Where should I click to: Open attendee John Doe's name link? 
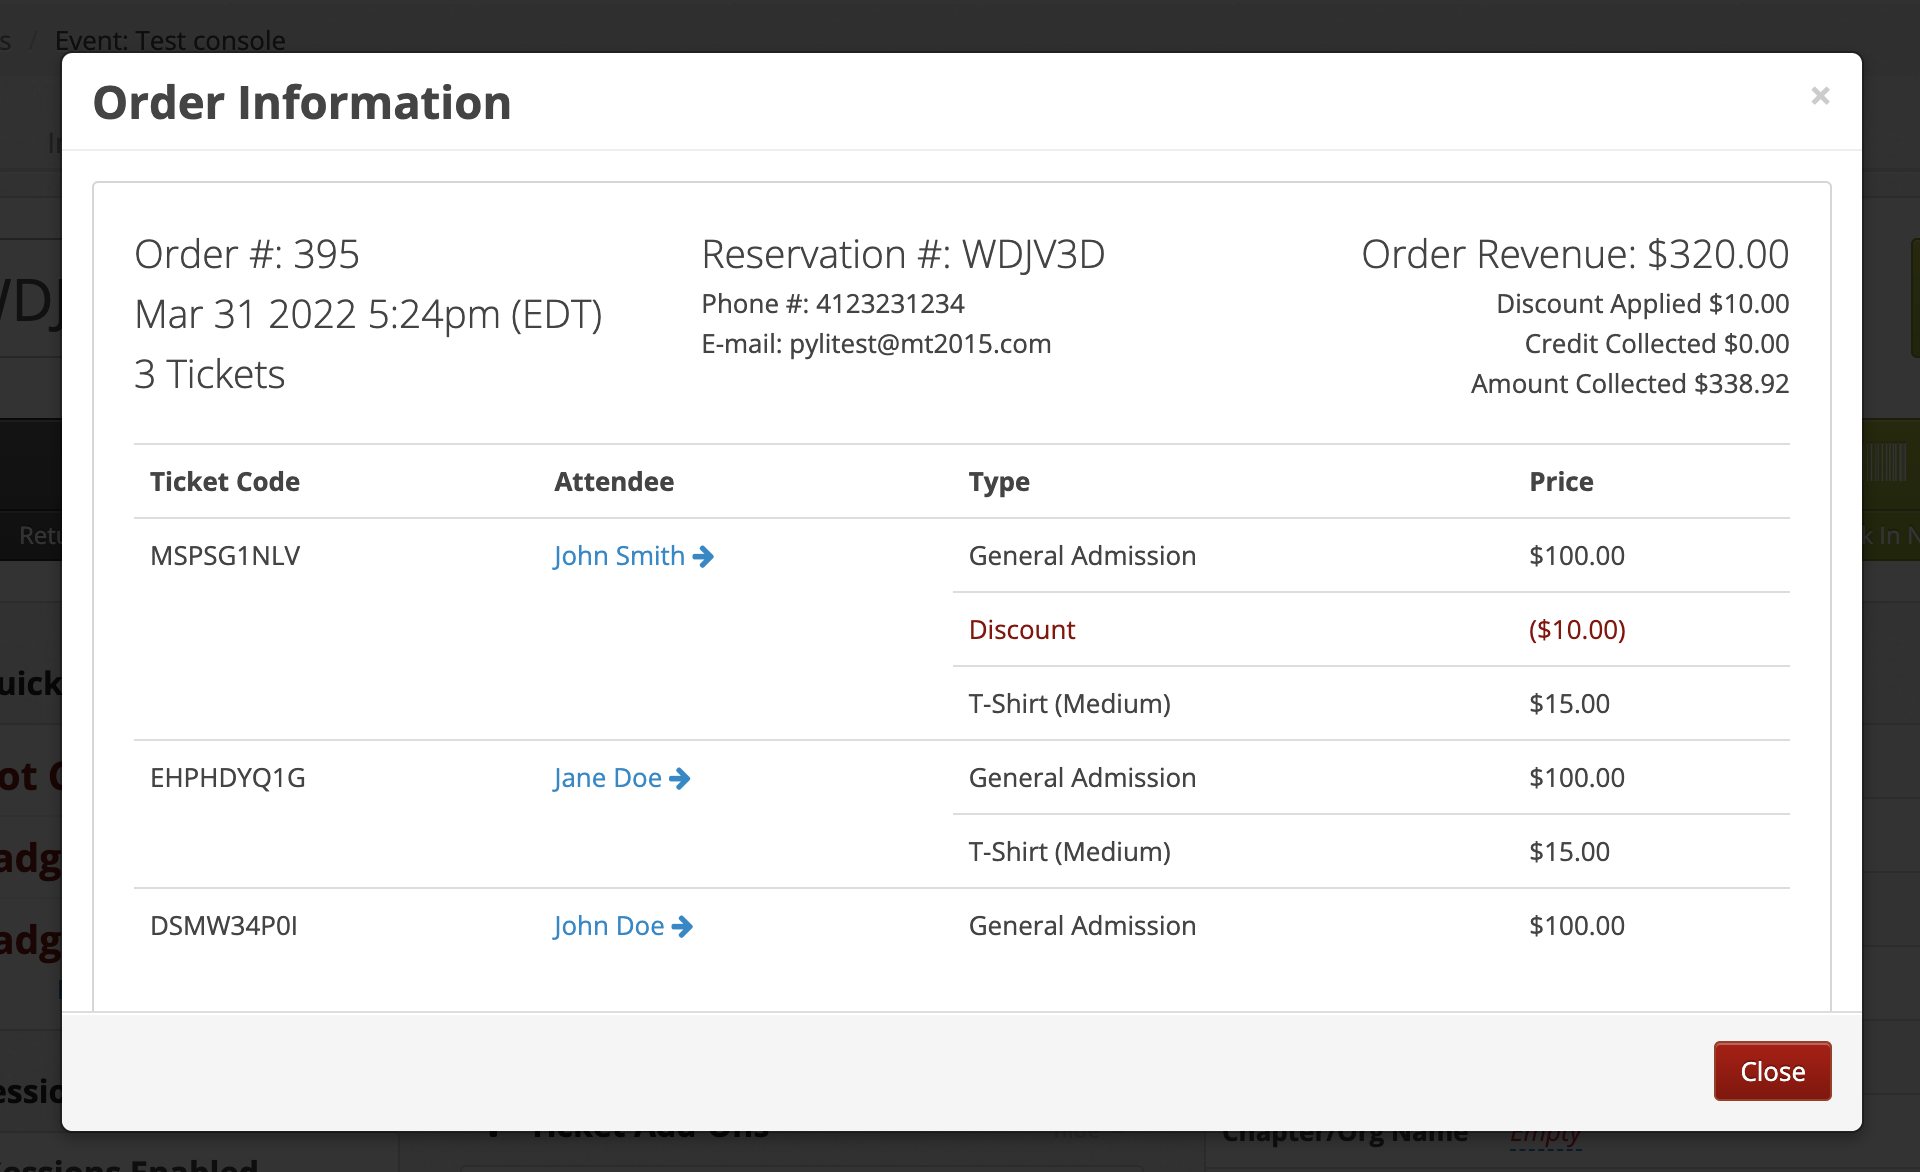click(x=608, y=926)
